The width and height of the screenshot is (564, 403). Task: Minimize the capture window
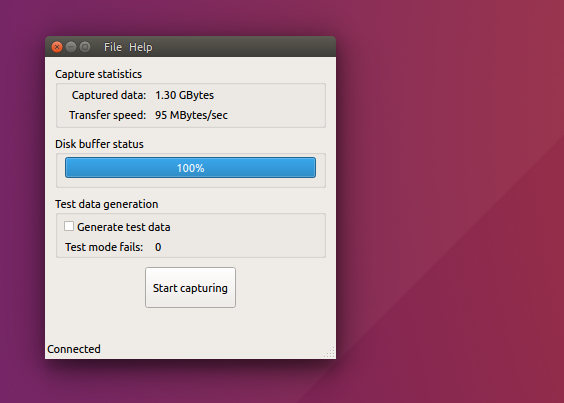(71, 47)
